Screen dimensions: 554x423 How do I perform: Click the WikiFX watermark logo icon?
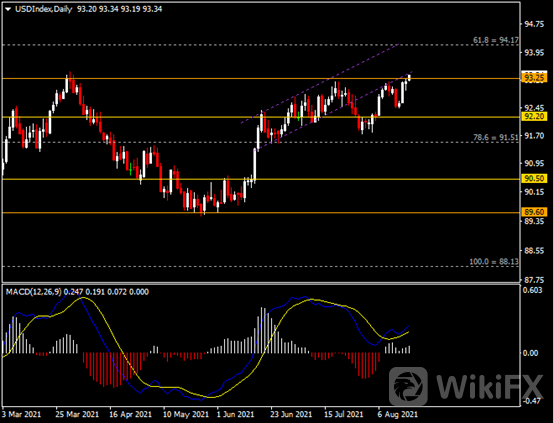tap(408, 386)
